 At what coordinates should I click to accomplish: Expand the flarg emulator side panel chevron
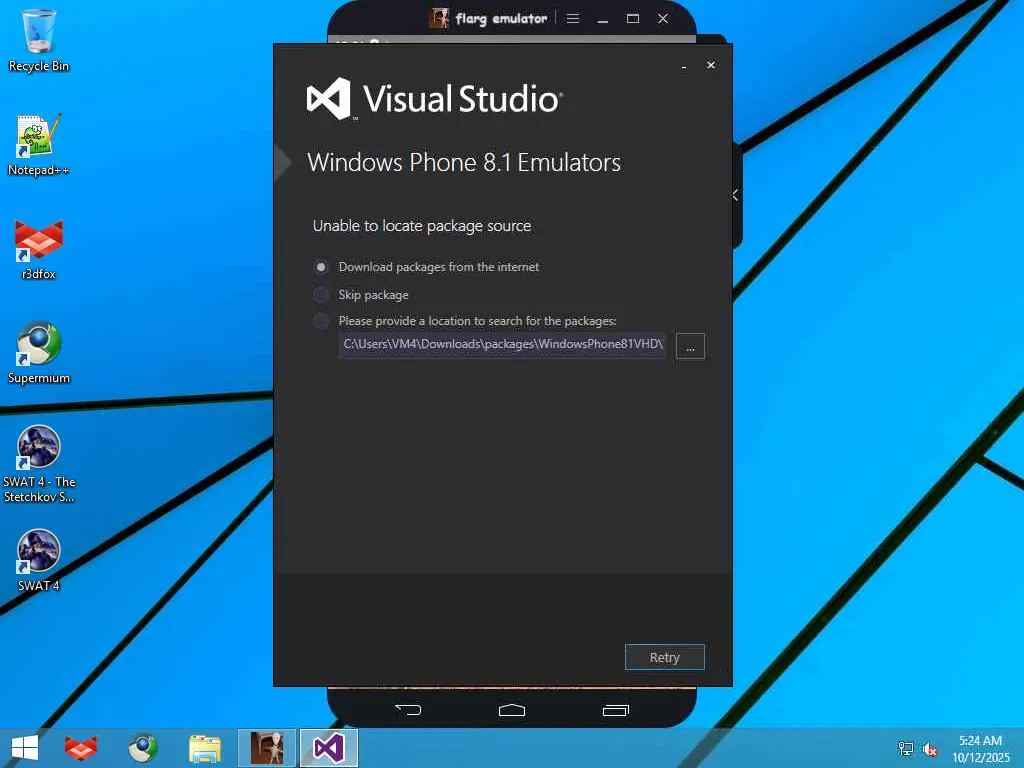click(735, 195)
